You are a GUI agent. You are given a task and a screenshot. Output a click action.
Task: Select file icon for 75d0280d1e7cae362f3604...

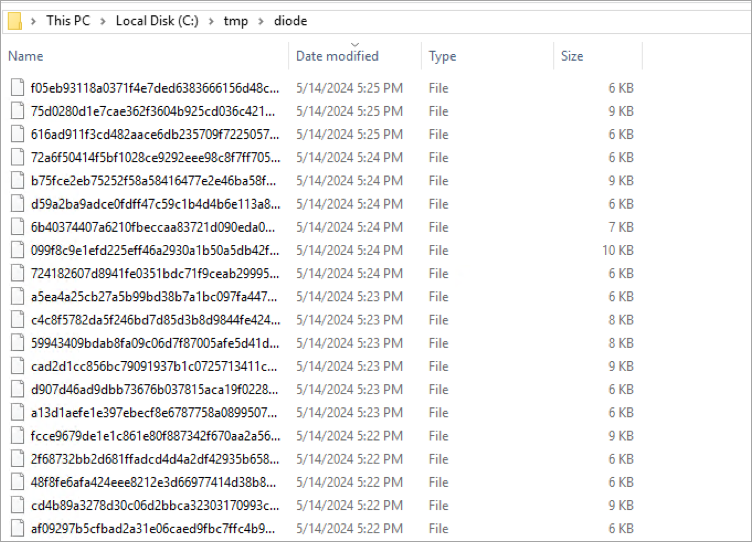[18, 111]
